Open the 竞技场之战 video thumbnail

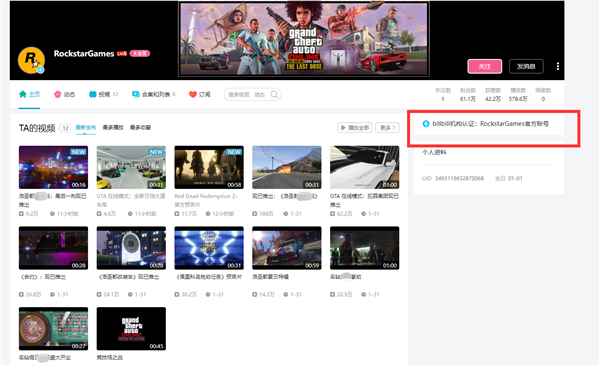tap(131, 329)
